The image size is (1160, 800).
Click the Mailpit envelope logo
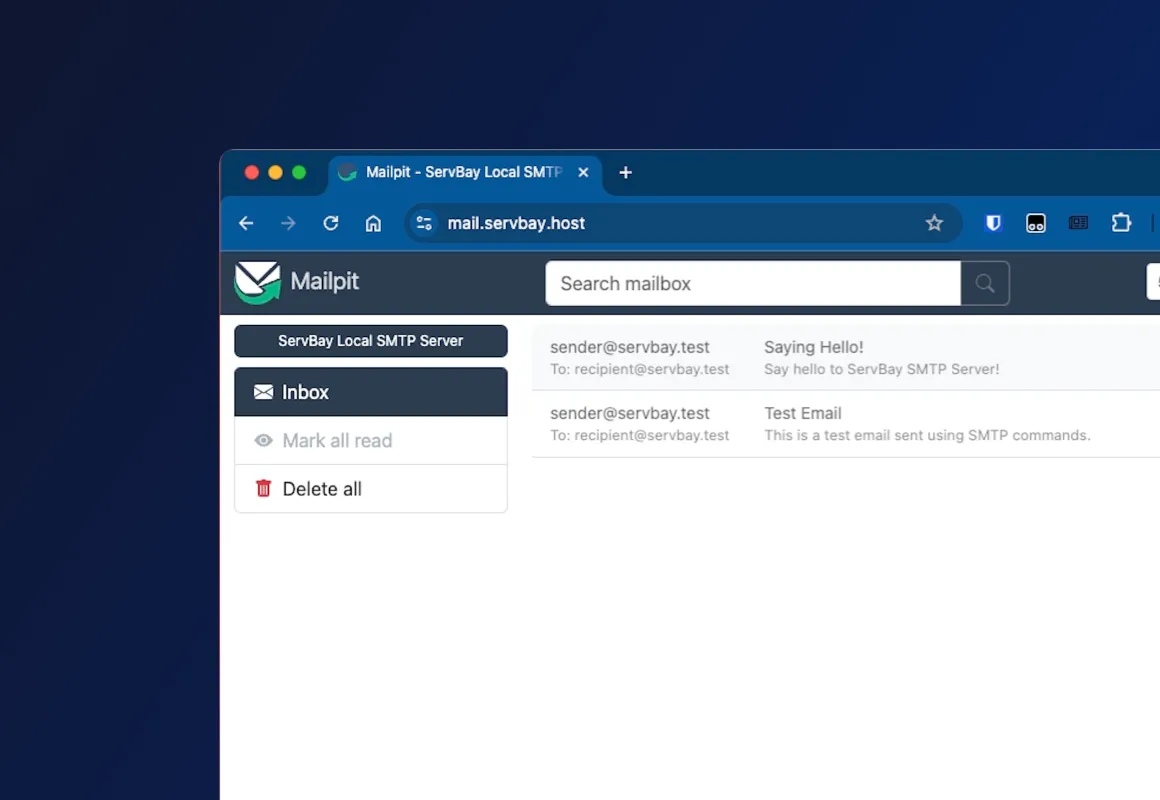tap(257, 282)
